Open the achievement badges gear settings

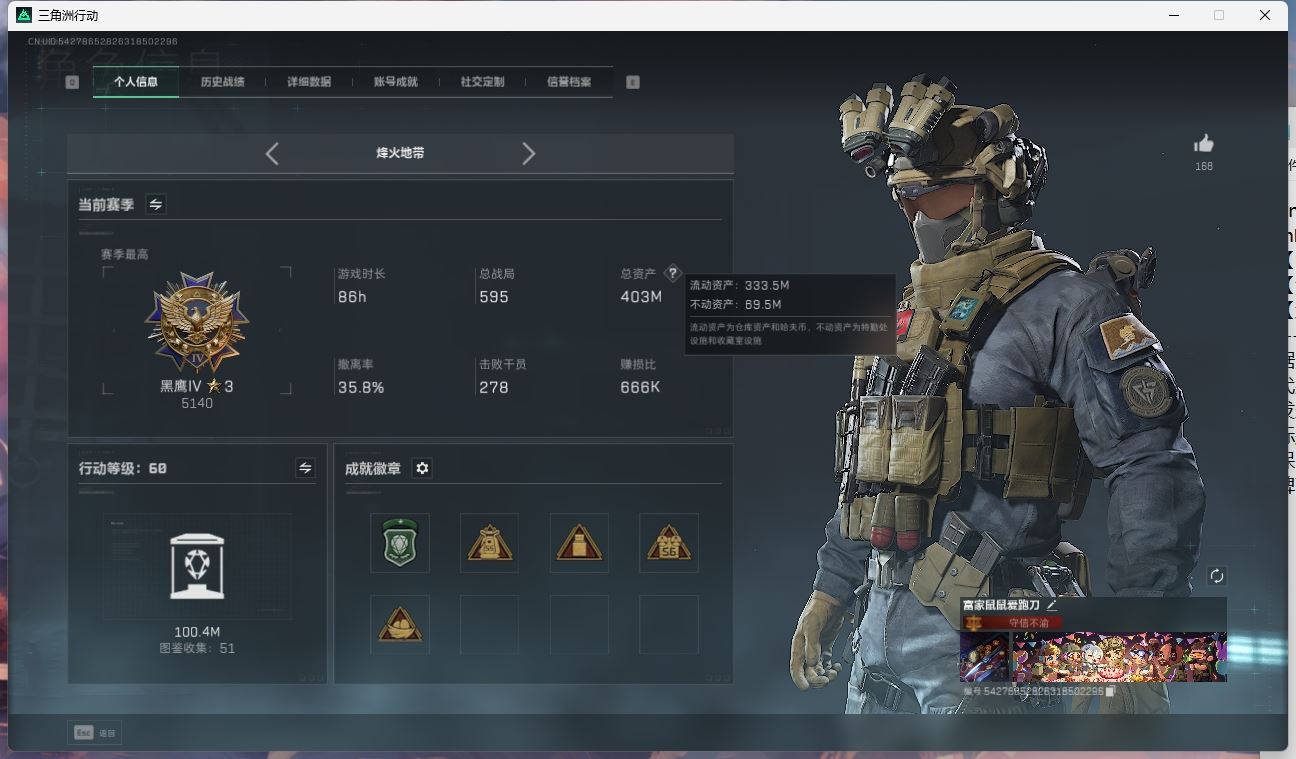click(x=422, y=468)
